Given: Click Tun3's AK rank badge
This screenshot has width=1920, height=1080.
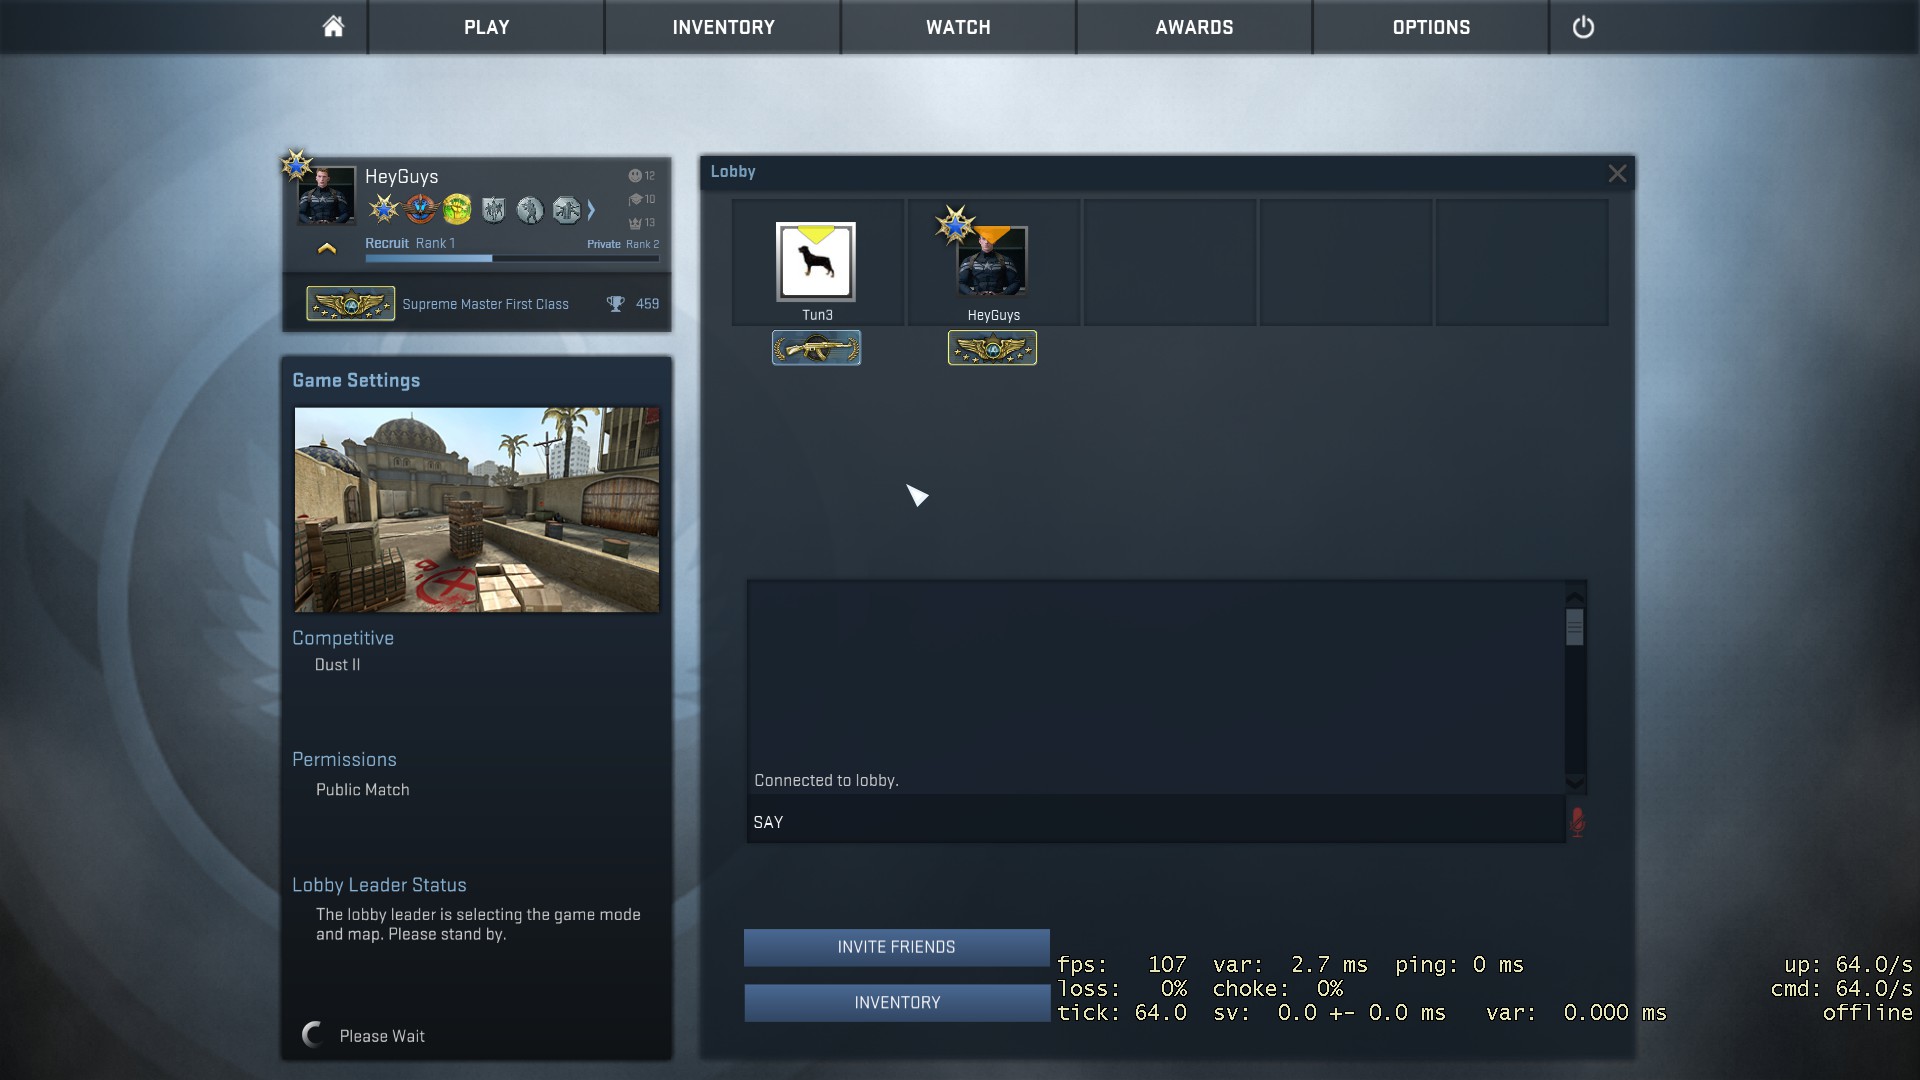Looking at the screenshot, I should point(816,348).
